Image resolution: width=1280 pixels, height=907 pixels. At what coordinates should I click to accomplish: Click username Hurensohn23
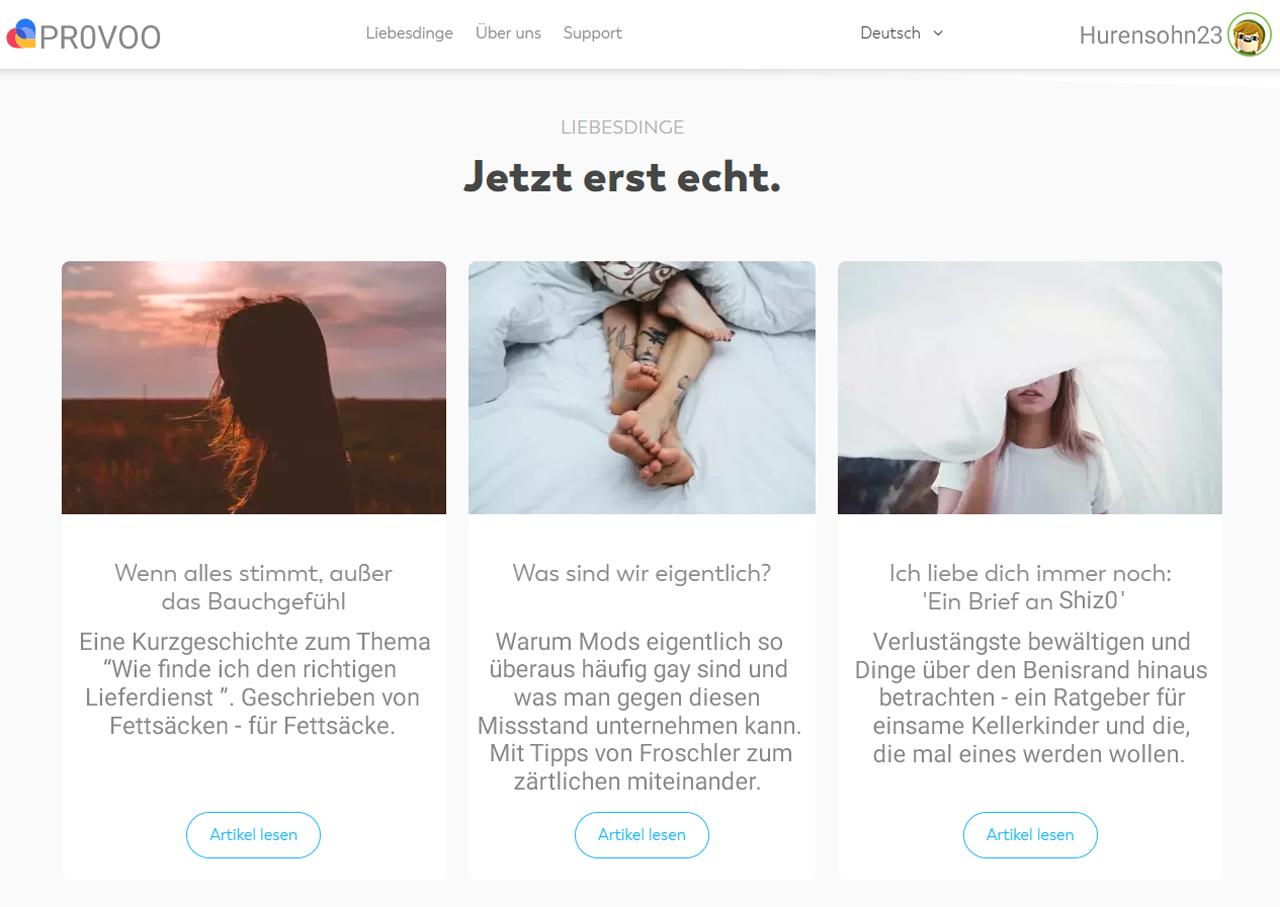pyautogui.click(x=1150, y=35)
